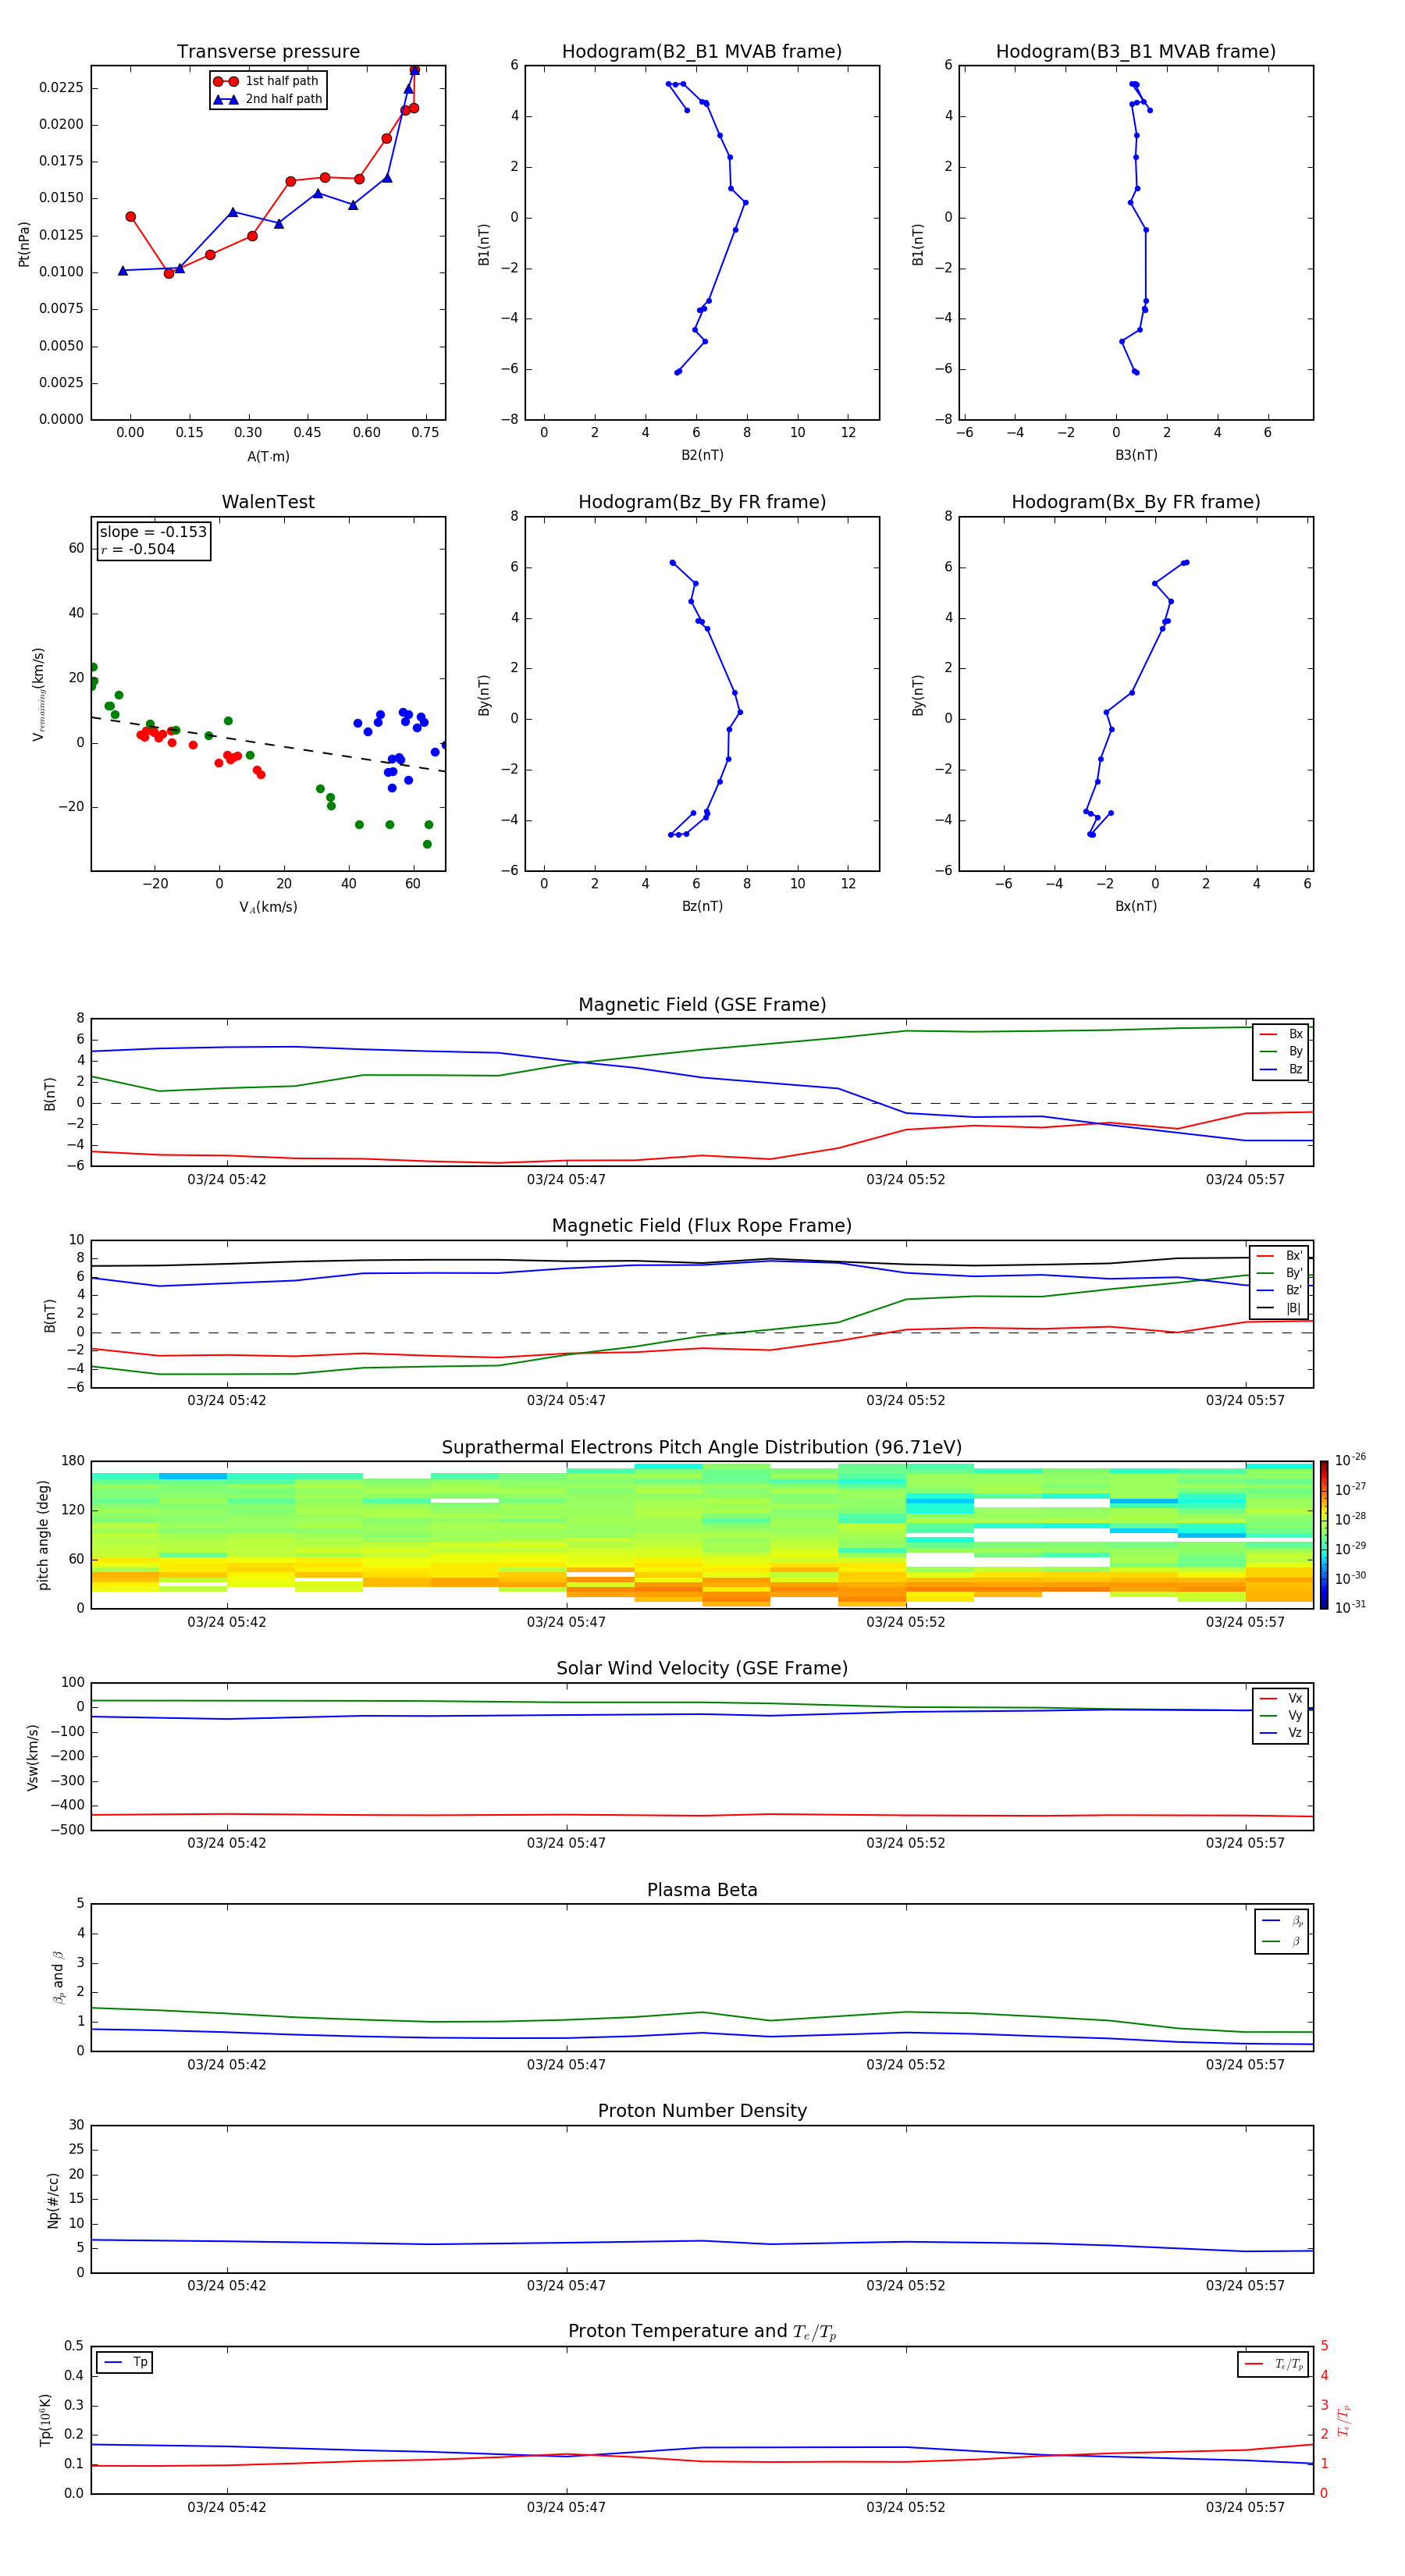The width and height of the screenshot is (1405, 2576).
Task: Click the 'Vy' legend entry
Action: (1281, 1715)
